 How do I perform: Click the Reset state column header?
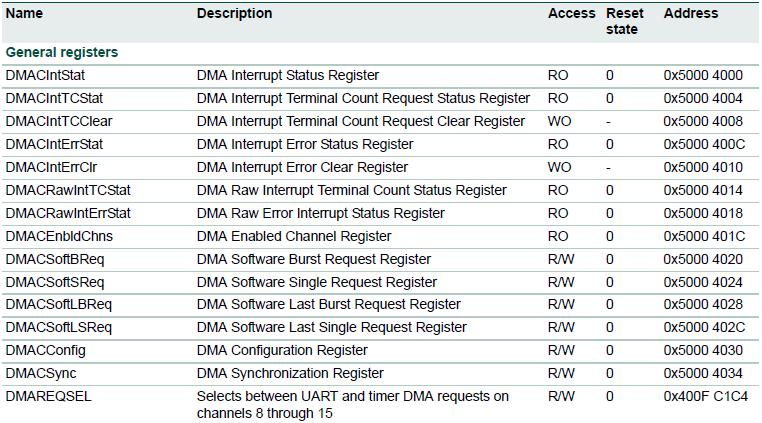(x=625, y=21)
